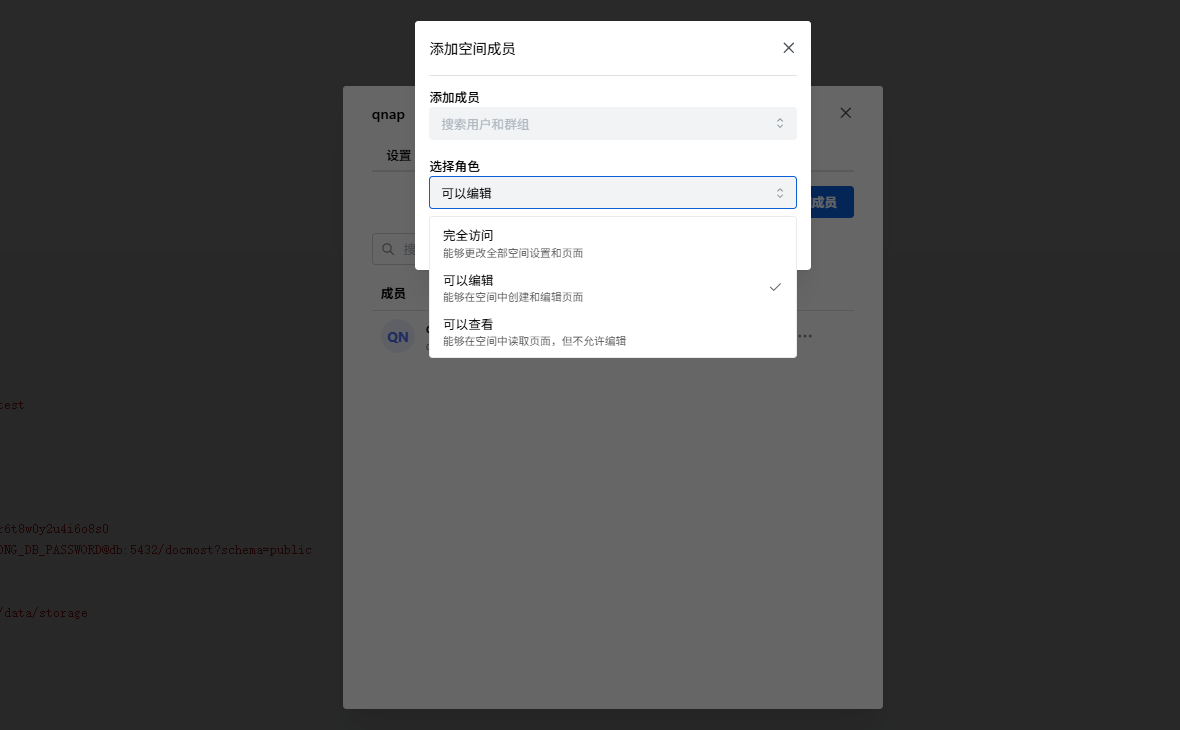This screenshot has height=730, width=1180.
Task: Click the chevron in the role selector
Action: click(780, 193)
